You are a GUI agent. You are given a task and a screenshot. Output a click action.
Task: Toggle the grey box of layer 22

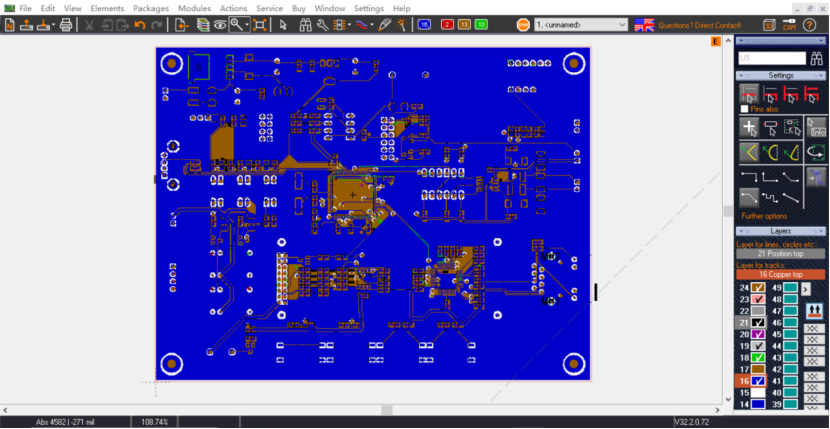point(759,311)
